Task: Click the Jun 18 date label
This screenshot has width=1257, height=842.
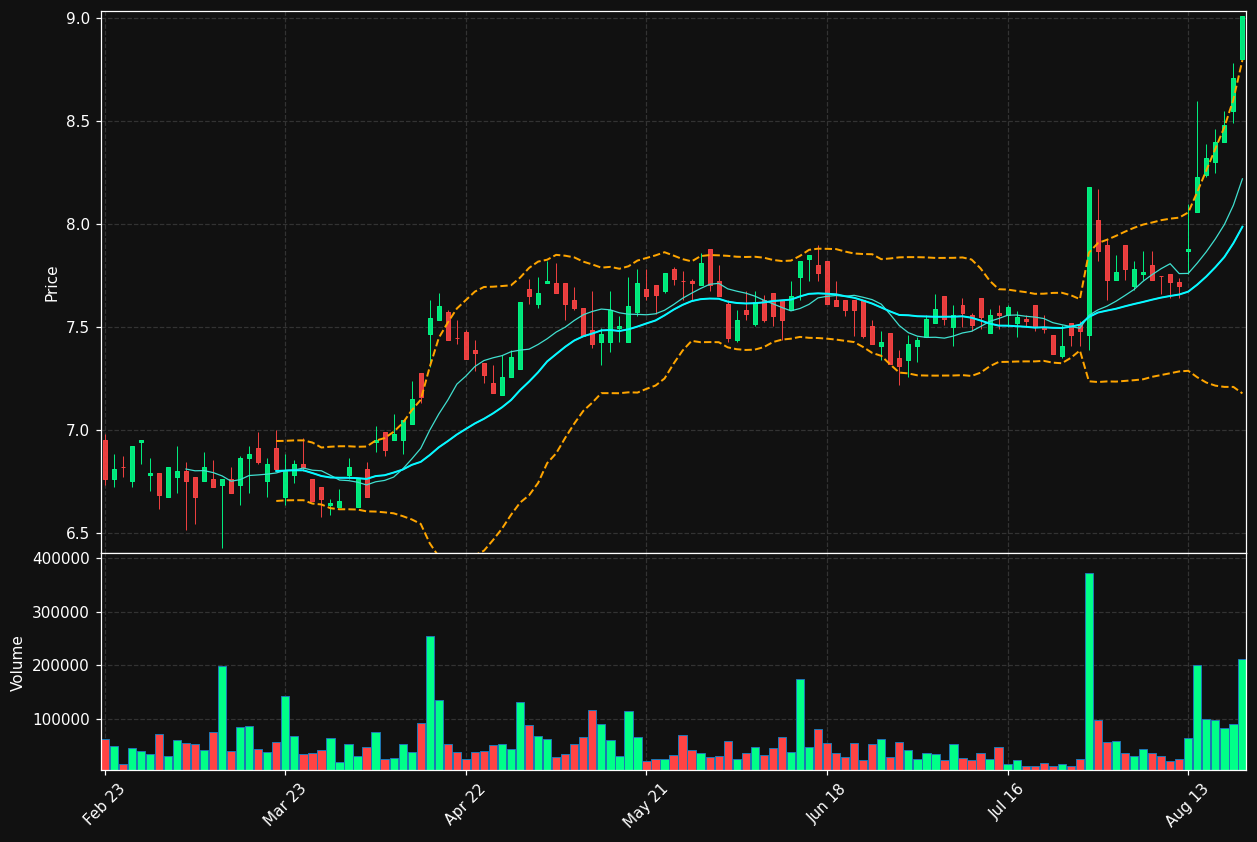Action: click(827, 803)
